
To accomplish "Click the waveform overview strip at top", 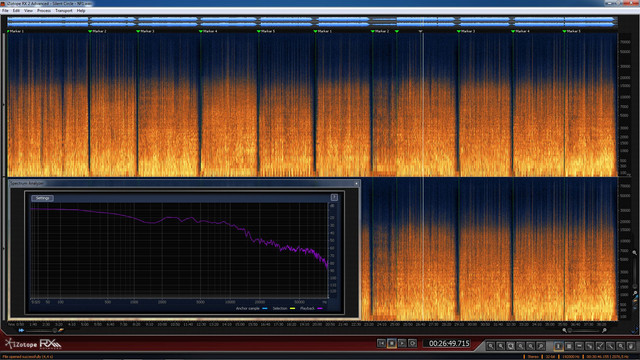I will 312,22.
